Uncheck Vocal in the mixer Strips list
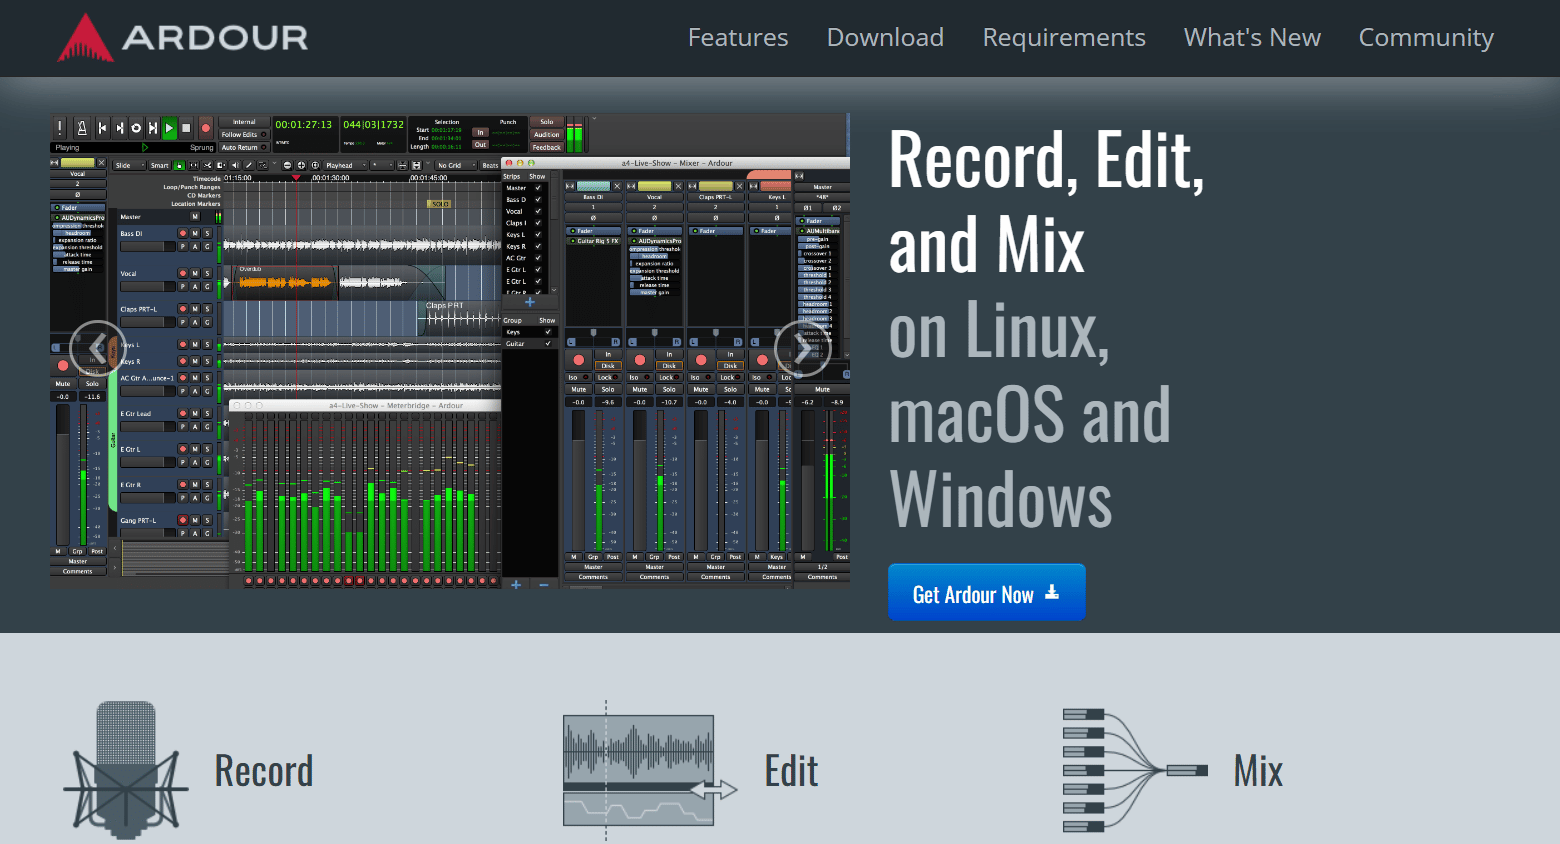This screenshot has width=1560, height=844. [x=538, y=211]
